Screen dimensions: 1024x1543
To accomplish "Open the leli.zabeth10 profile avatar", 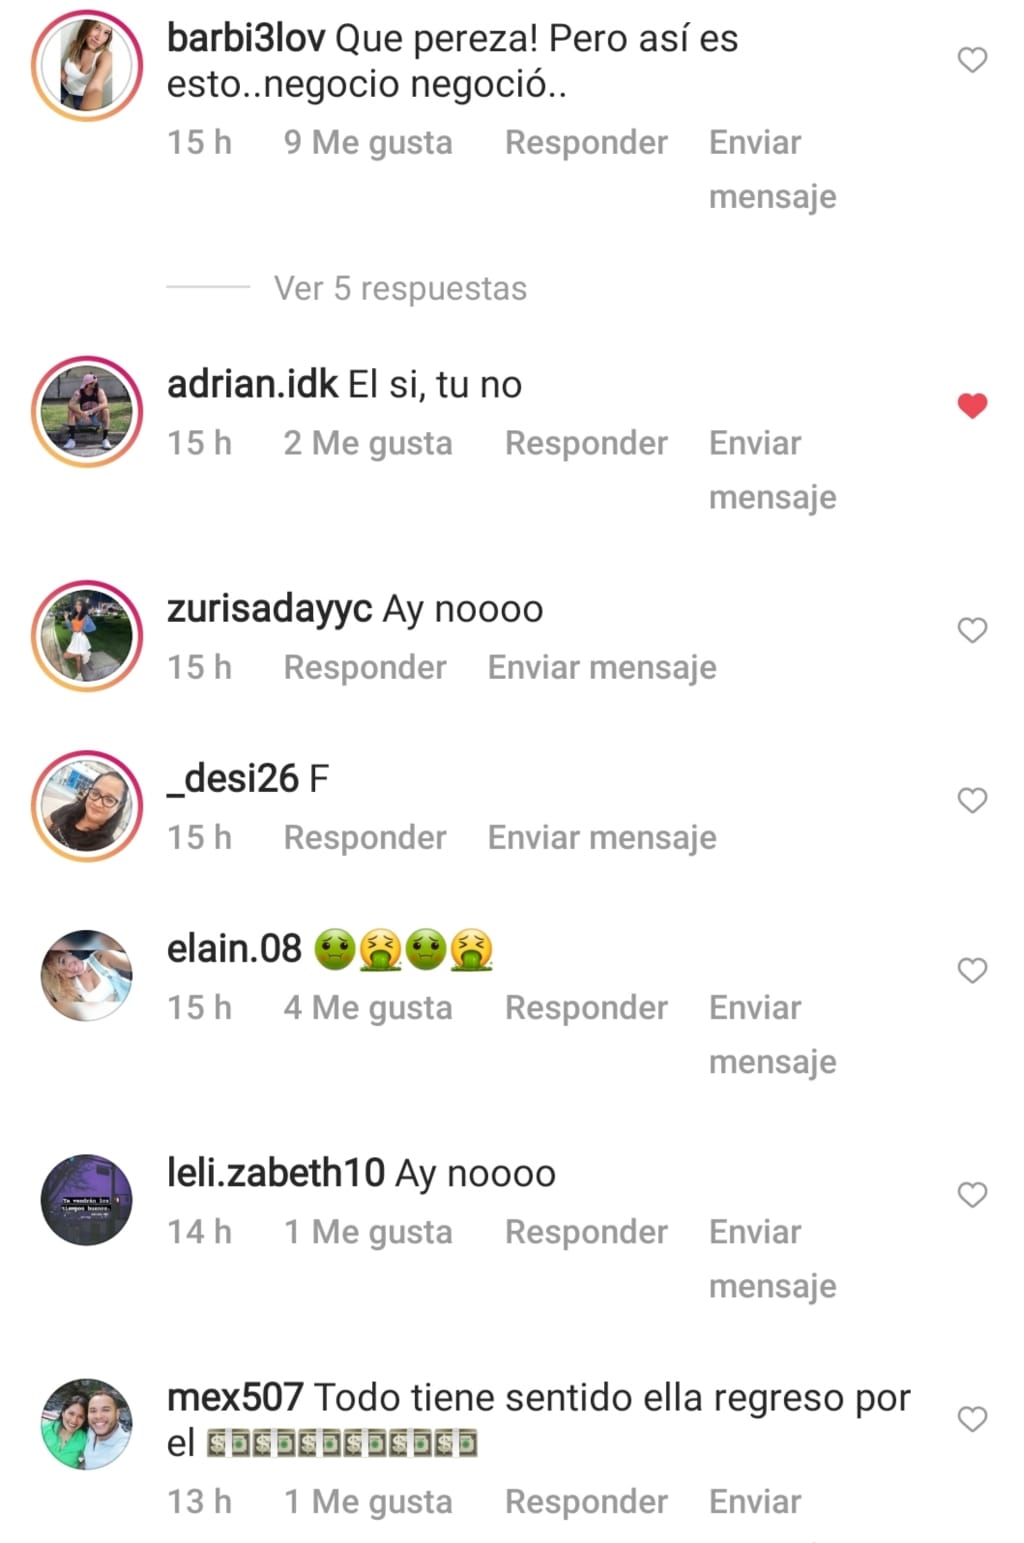I will tap(87, 1200).
